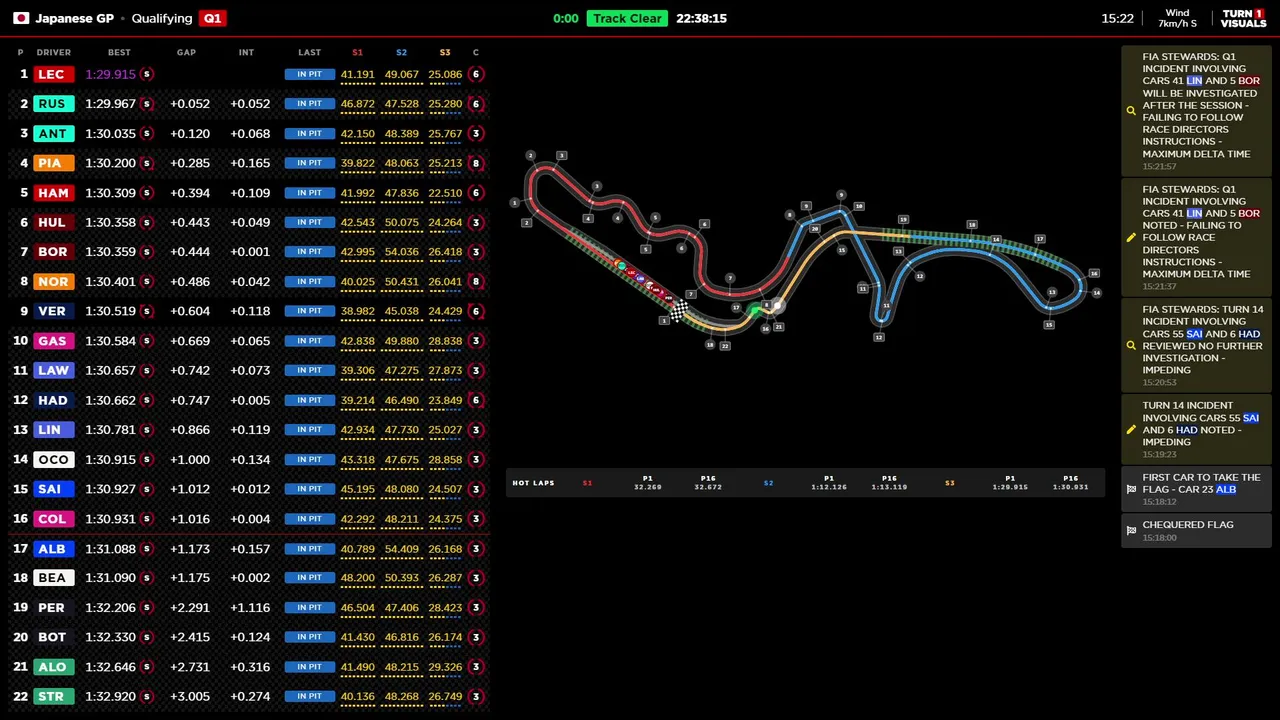1280x720 pixels.
Task: Click the Qualifying session label
Action: click(161, 18)
